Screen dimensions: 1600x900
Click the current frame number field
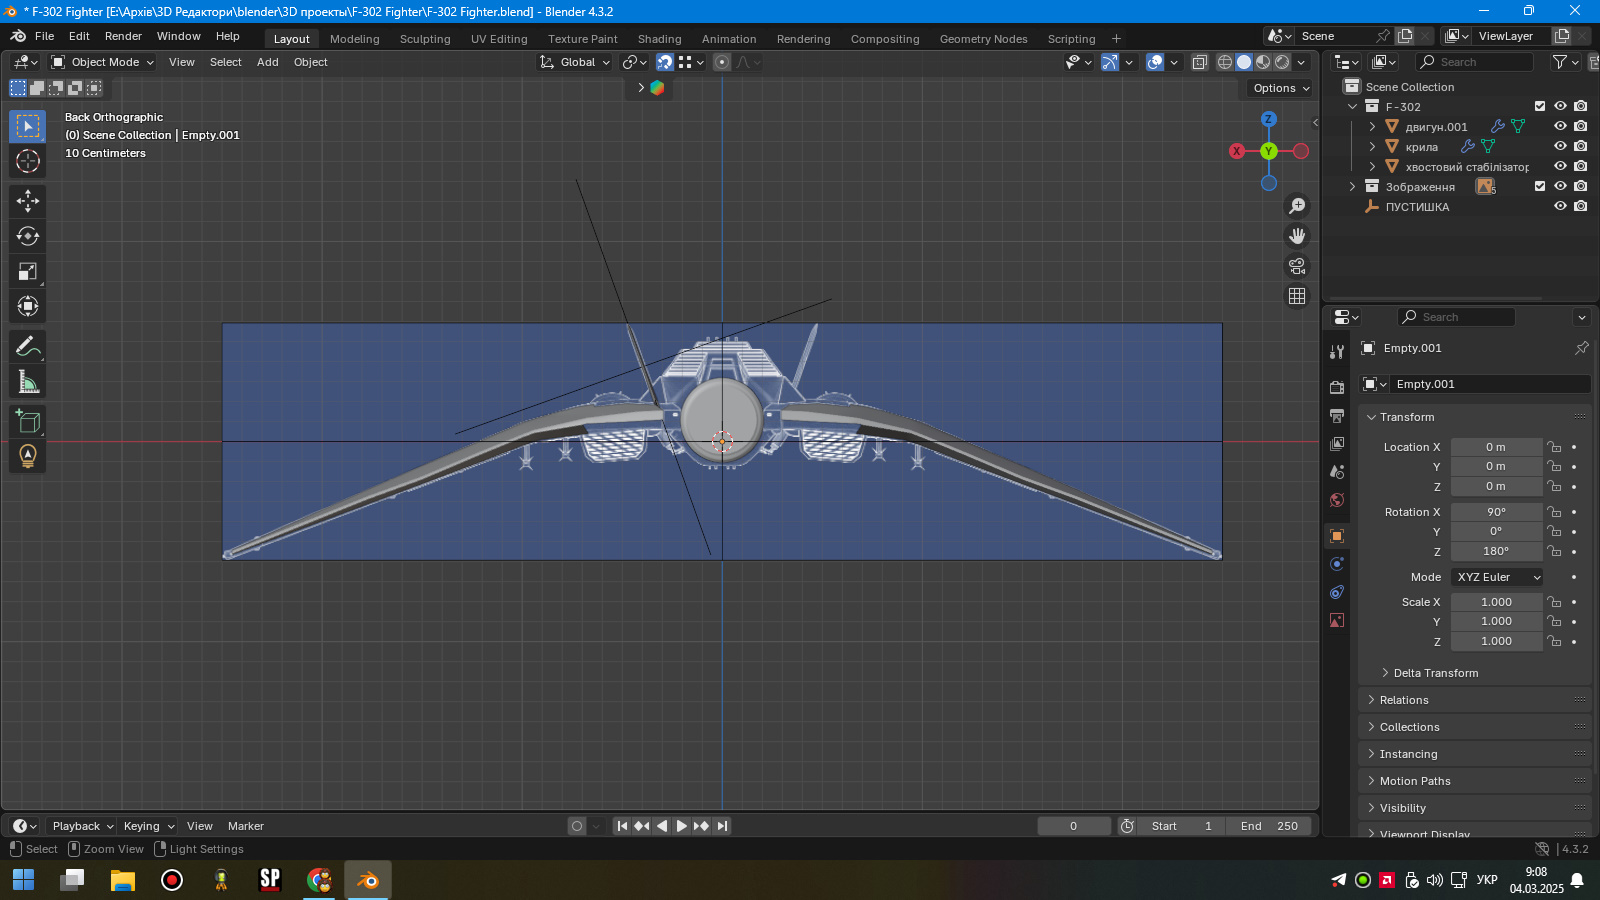coord(1074,826)
